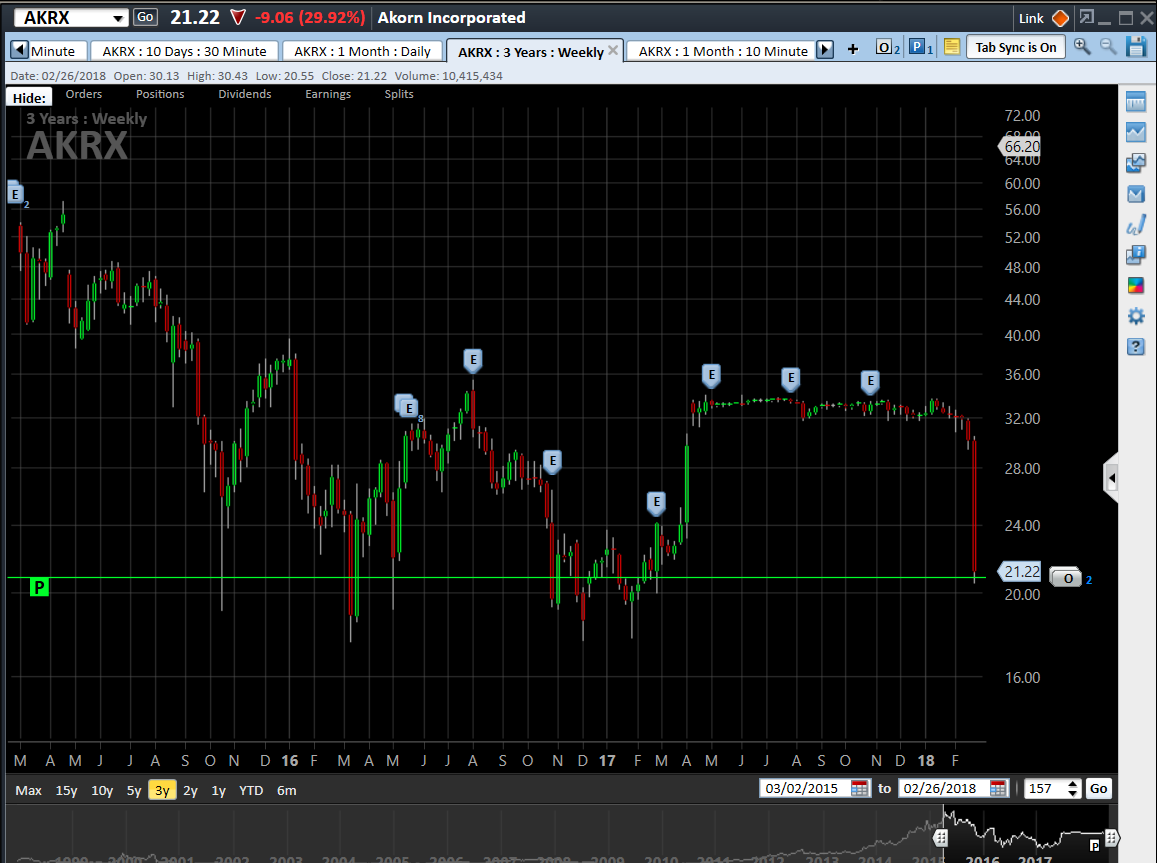This screenshot has height=863, width=1157.
Task: Select the 6m time range
Action: point(286,790)
